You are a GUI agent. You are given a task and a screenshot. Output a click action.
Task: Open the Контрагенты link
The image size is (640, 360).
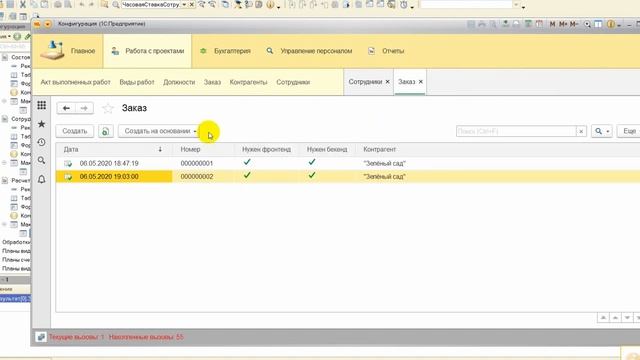[248, 82]
